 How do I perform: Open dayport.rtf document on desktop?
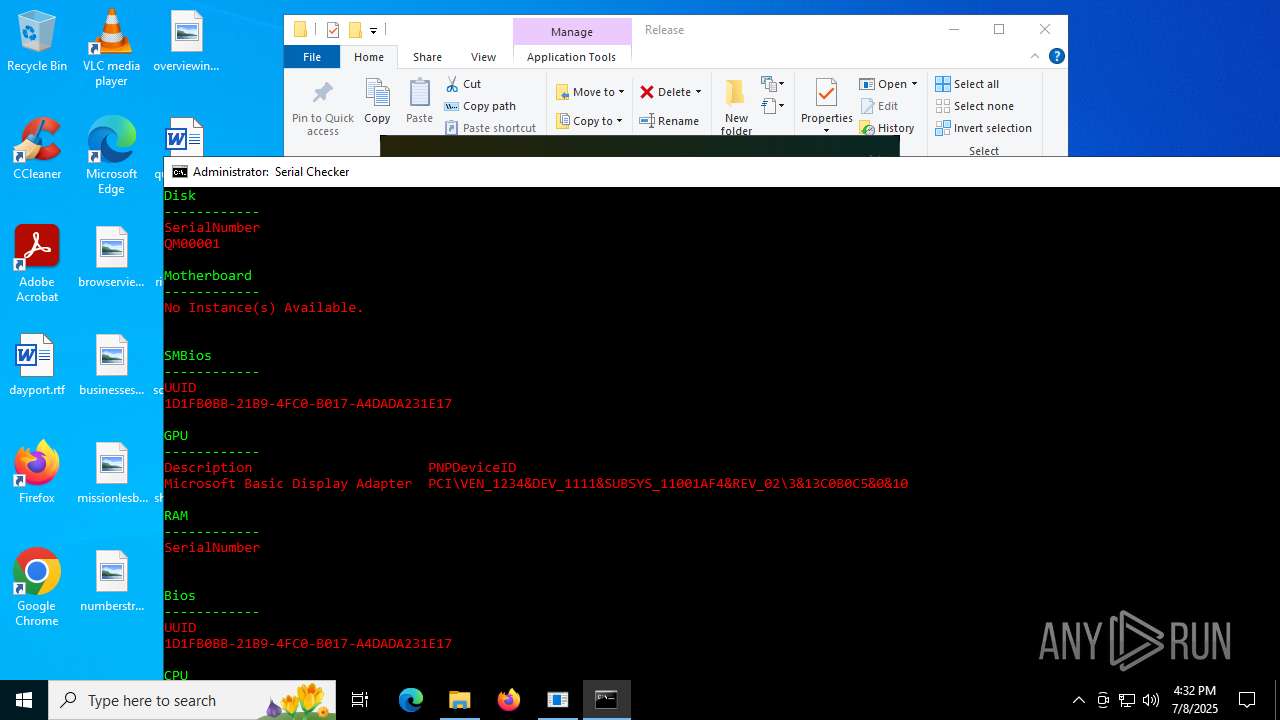37,365
